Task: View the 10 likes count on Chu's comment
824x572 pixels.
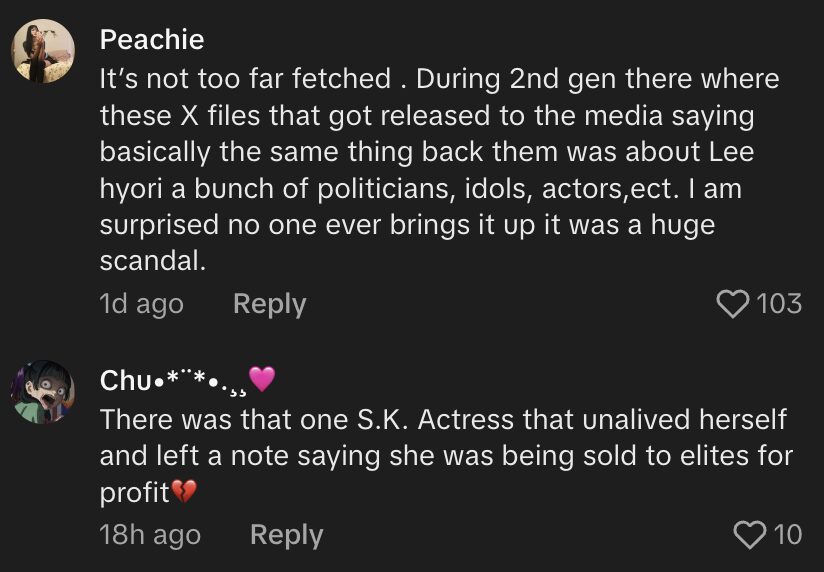Action: [x=788, y=535]
